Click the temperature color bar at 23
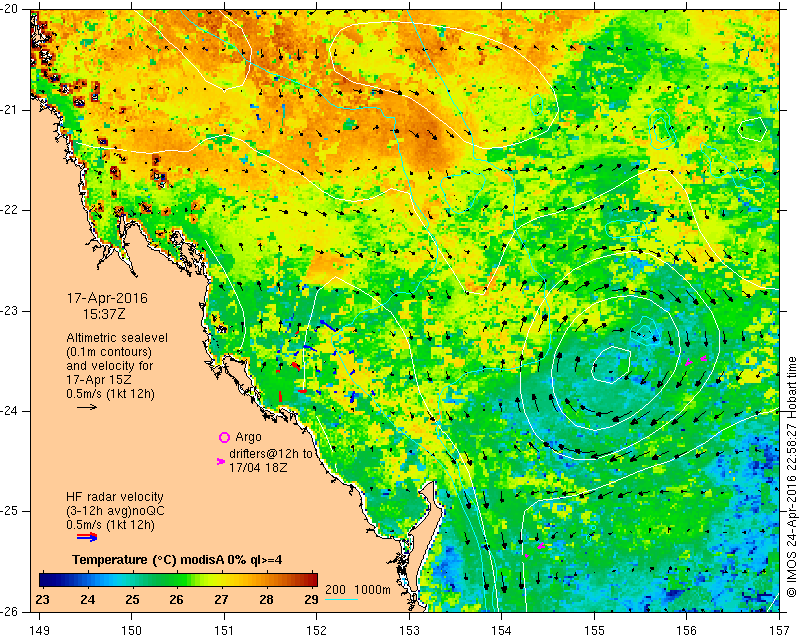The width and height of the screenshot is (800, 640). pos(42,580)
